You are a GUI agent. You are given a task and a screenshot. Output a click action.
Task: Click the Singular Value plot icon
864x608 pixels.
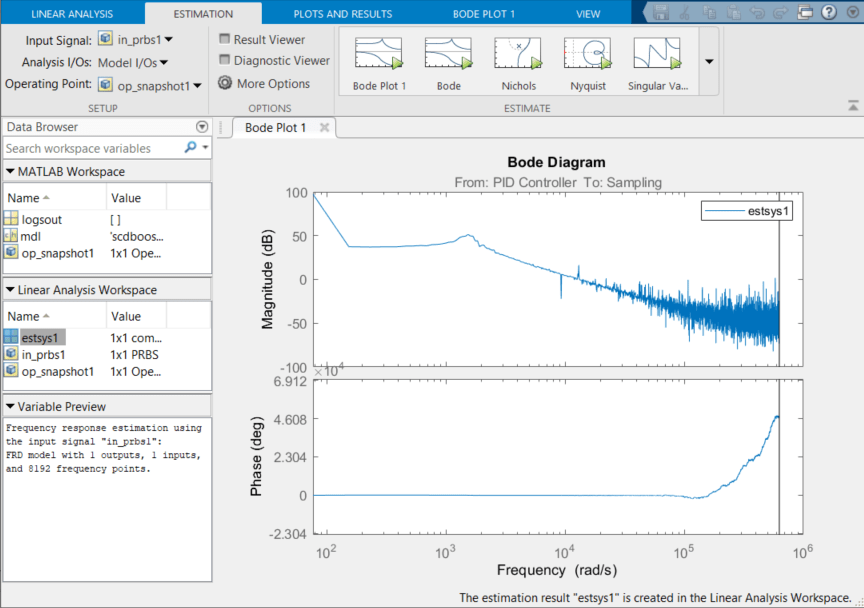[657, 55]
